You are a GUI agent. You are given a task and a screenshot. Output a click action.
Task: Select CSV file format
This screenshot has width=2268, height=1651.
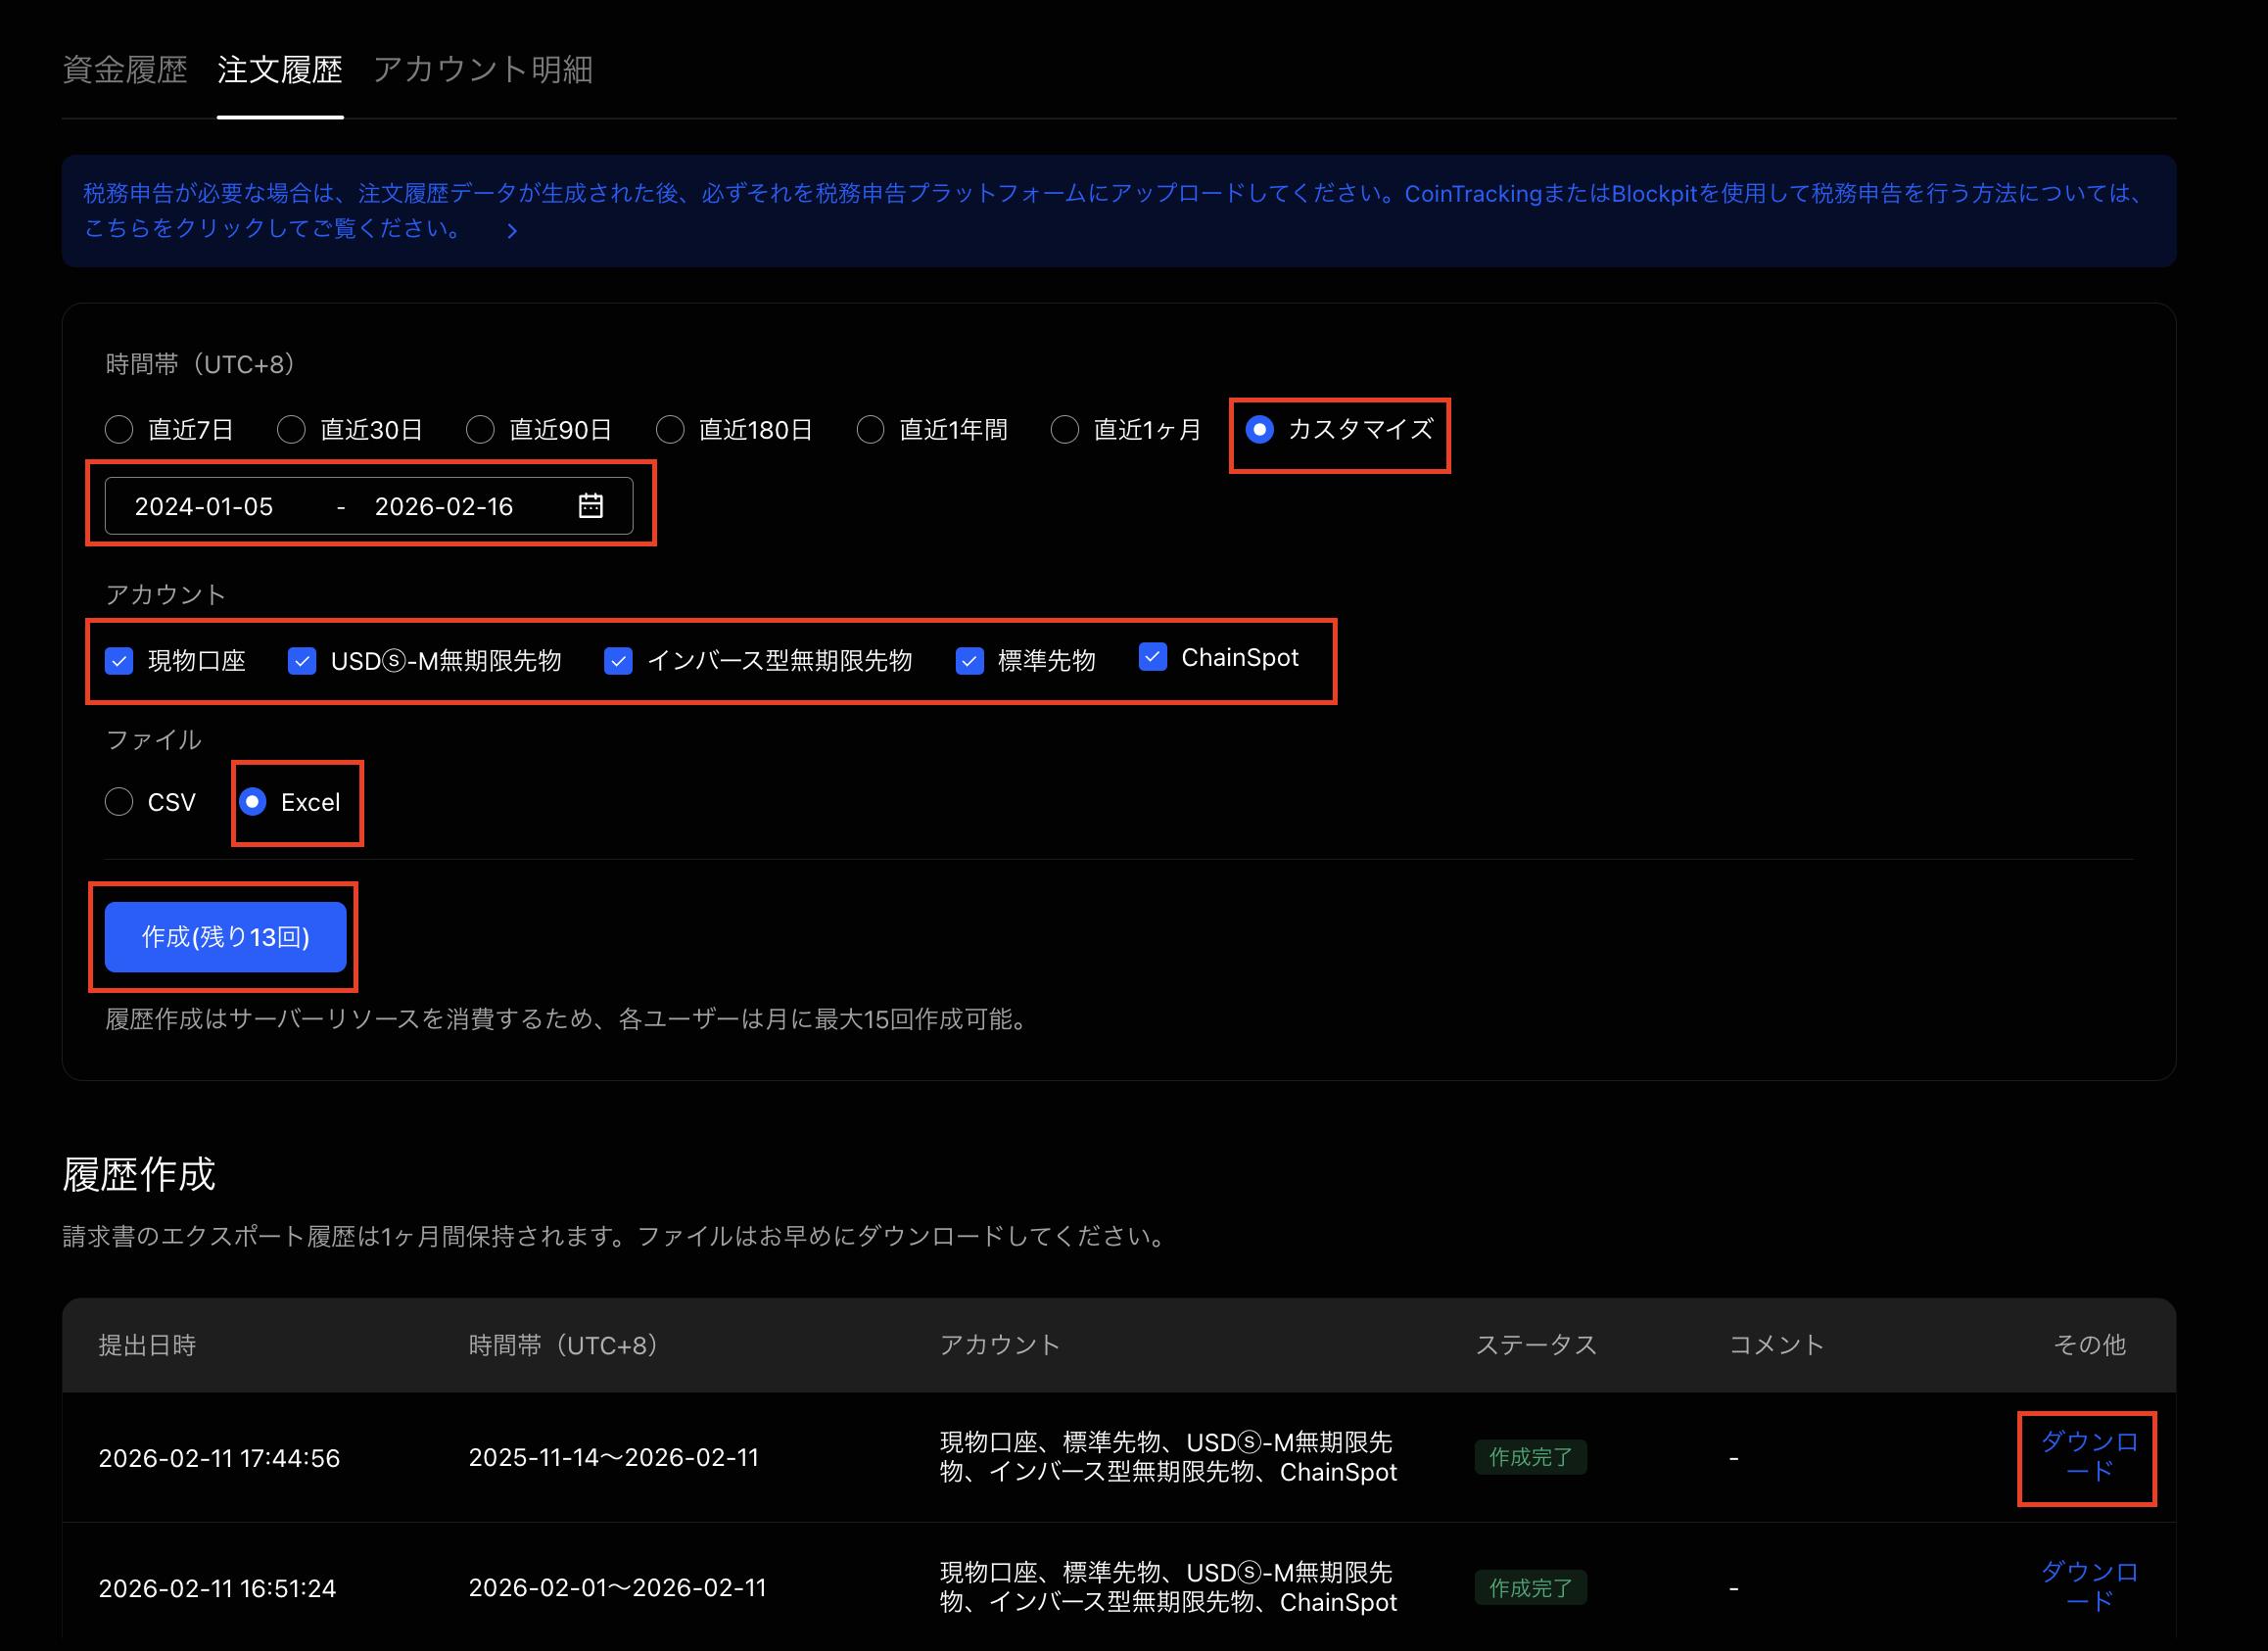120,802
